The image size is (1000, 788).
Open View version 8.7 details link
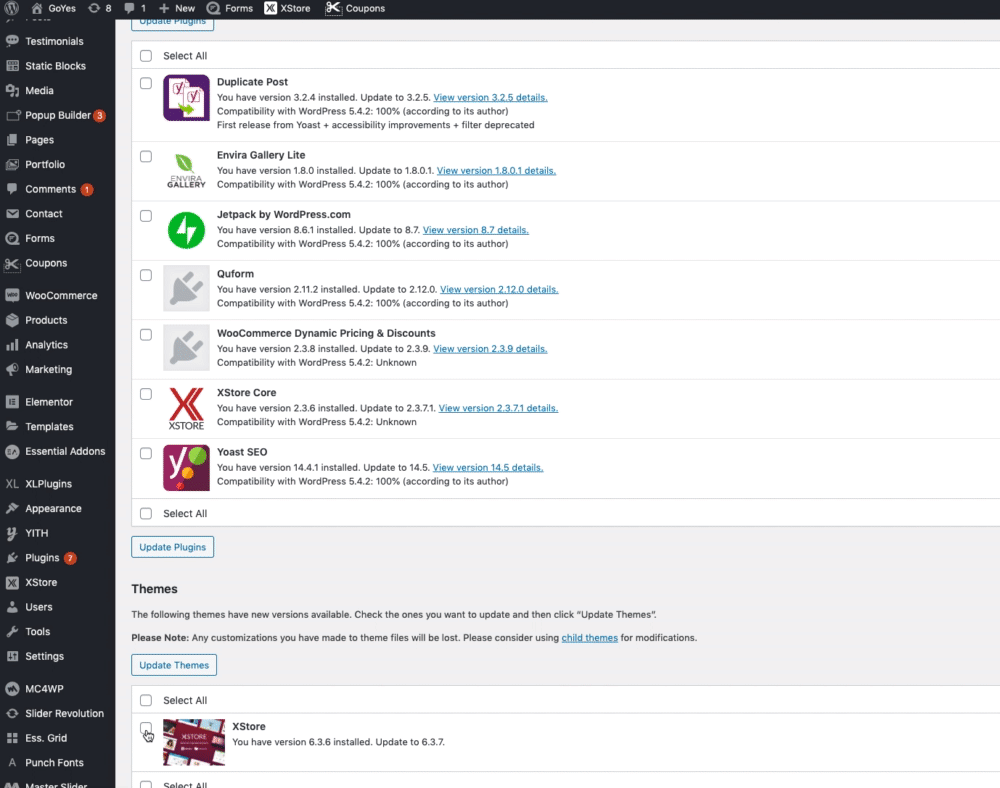tap(475, 230)
